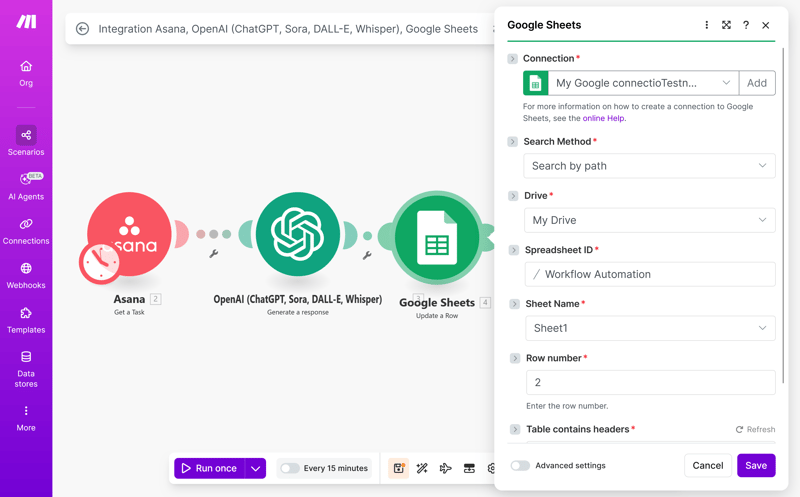This screenshot has height=497, width=800.
Task: Go back using the arrow icon
Action: (83, 29)
